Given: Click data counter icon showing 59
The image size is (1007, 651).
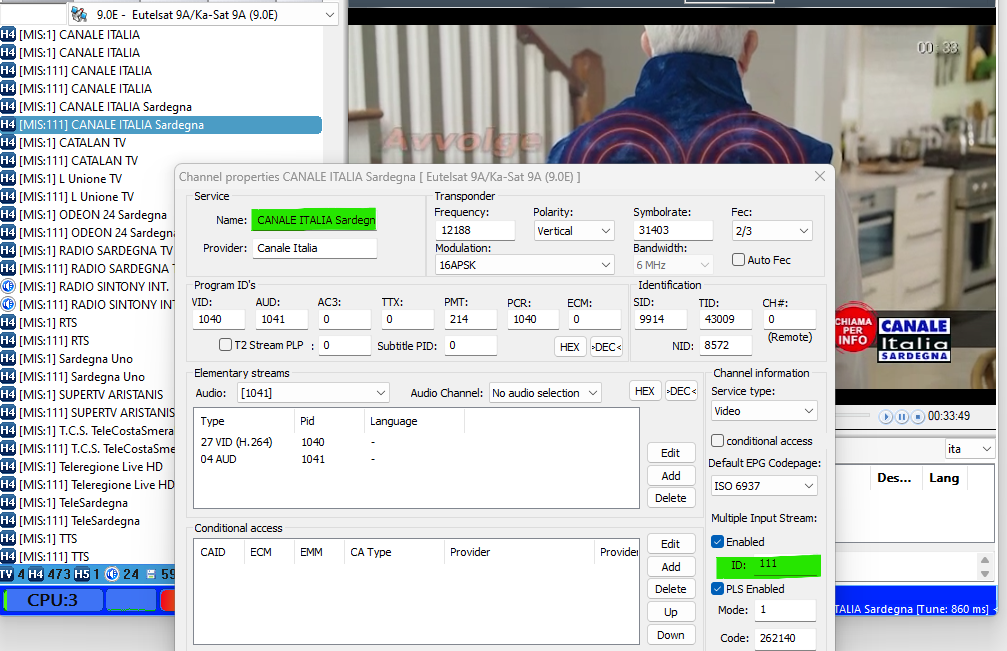Looking at the screenshot, I should (x=151, y=574).
